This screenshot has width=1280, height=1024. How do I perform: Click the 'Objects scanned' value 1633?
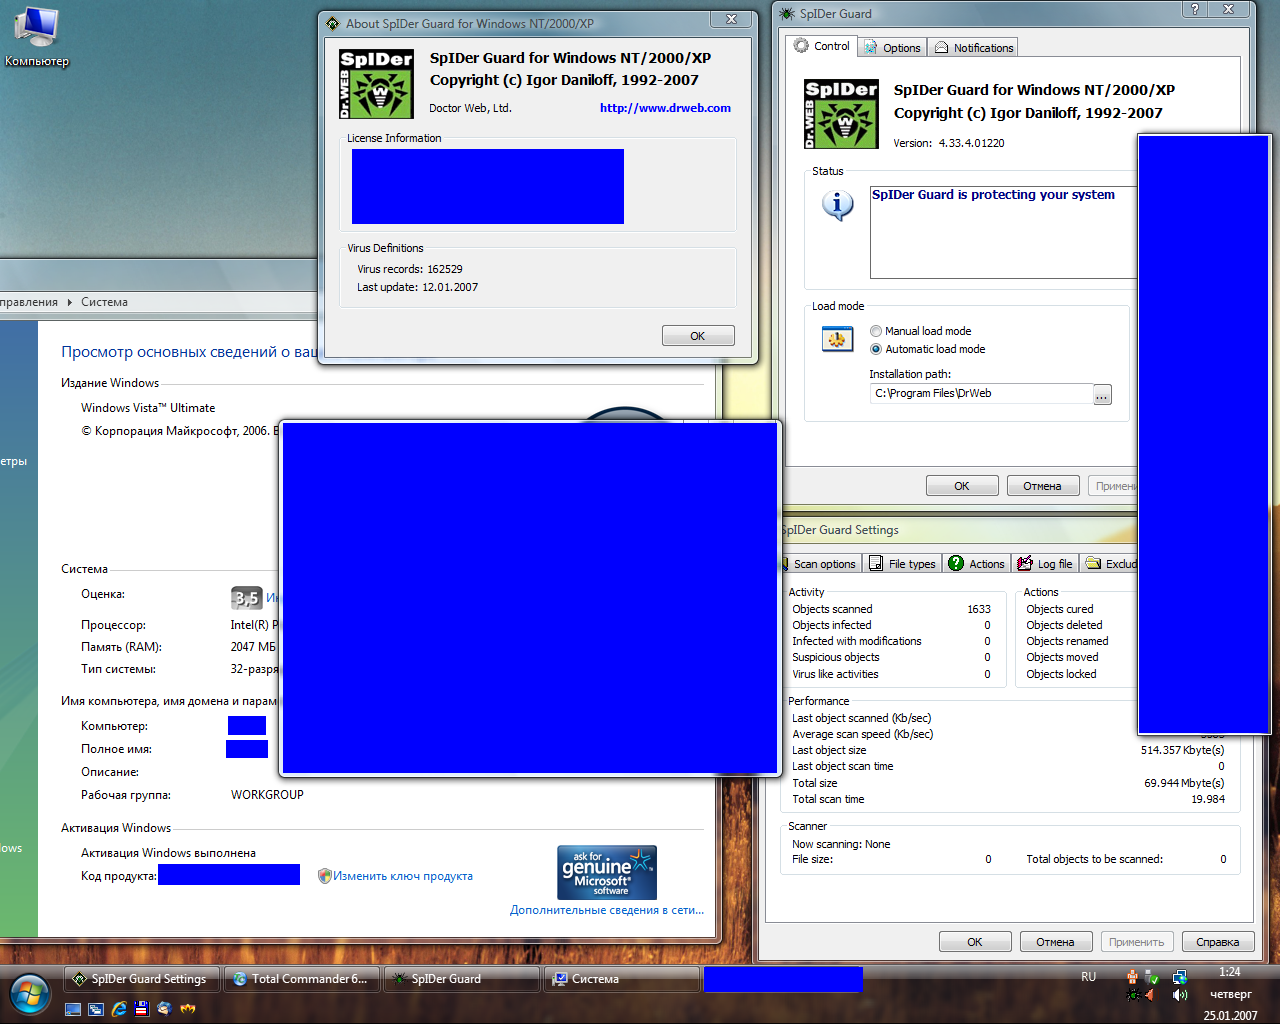(x=979, y=609)
